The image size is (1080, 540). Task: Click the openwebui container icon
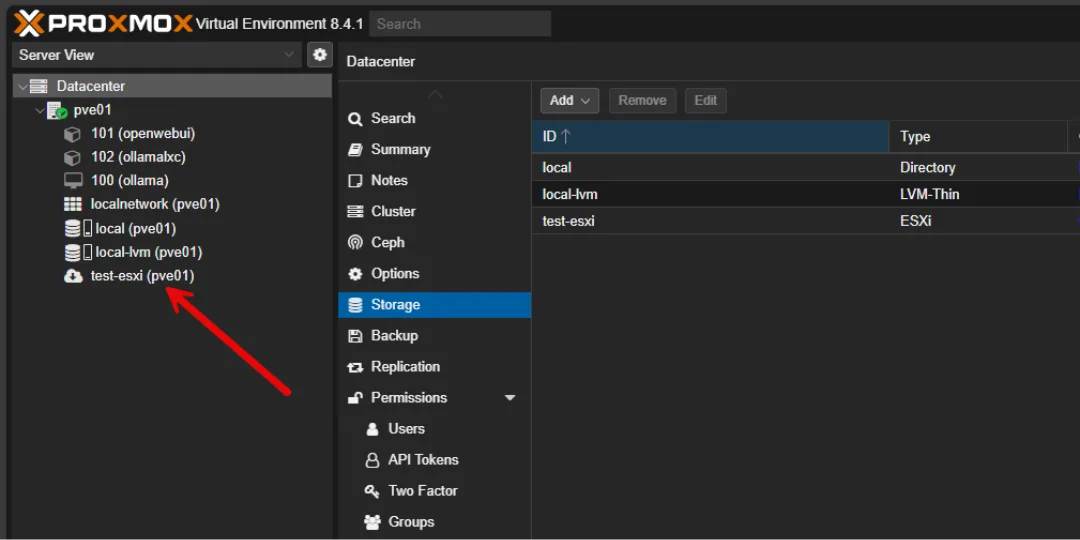point(72,133)
